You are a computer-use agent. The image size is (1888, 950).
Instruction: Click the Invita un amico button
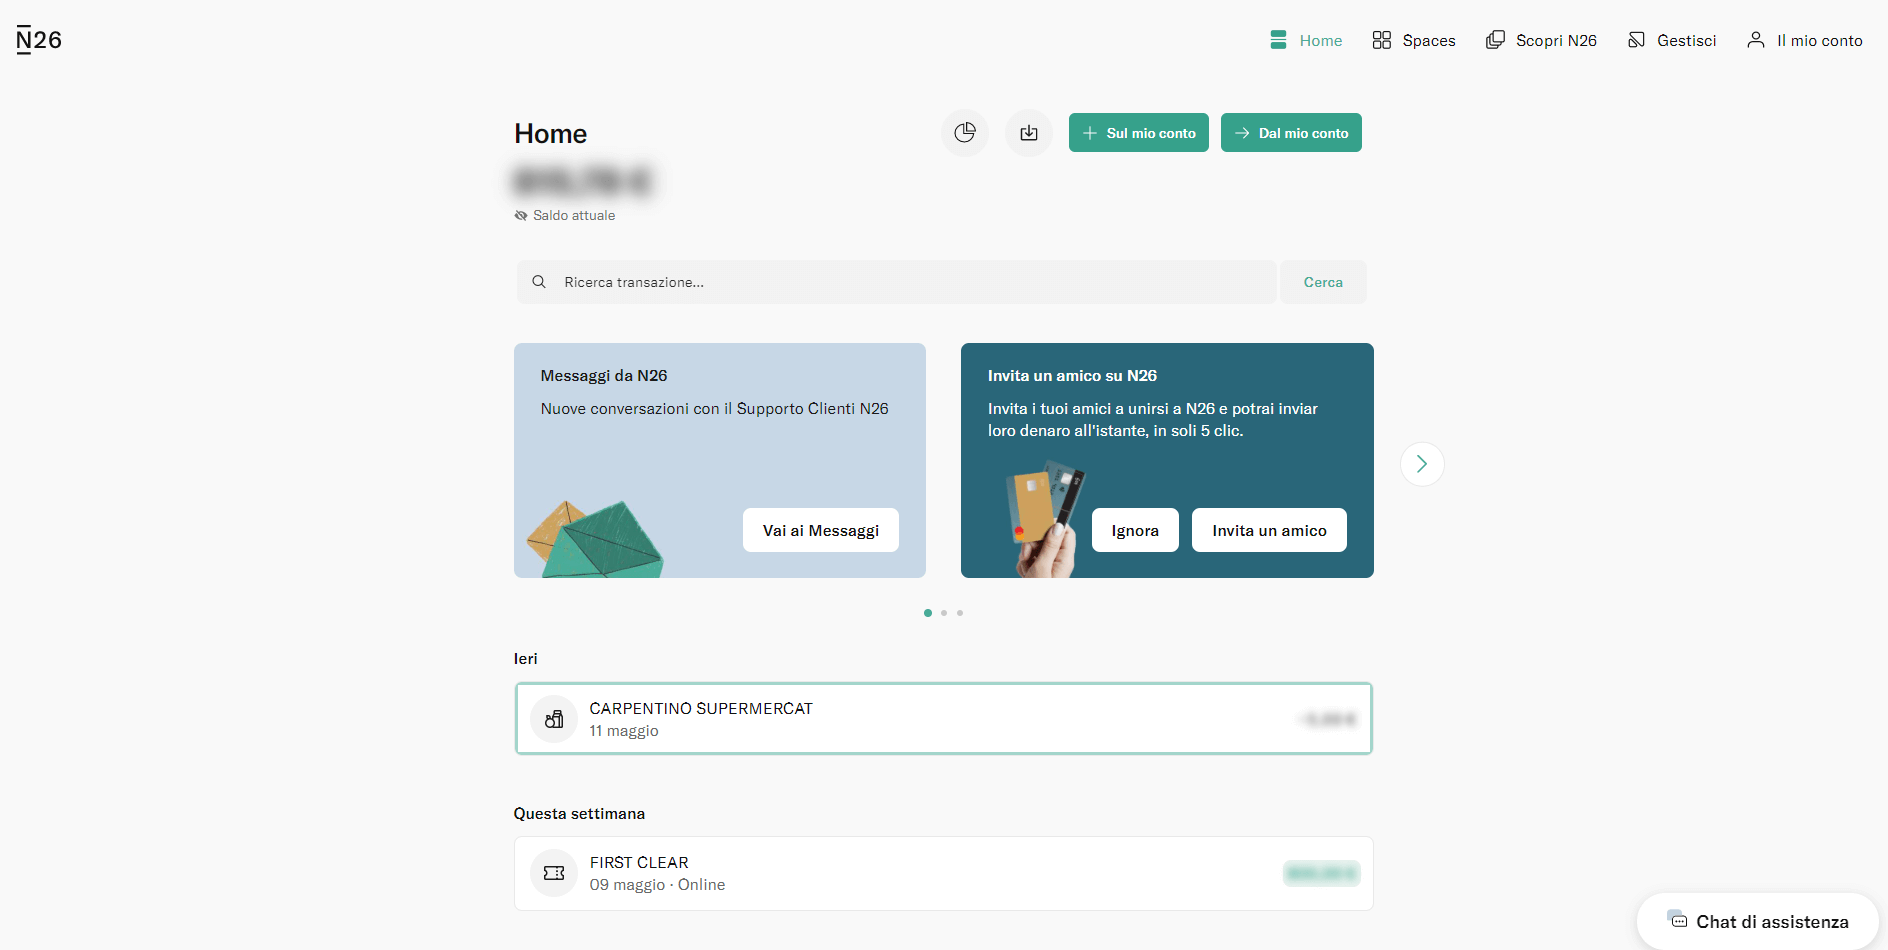1269,530
